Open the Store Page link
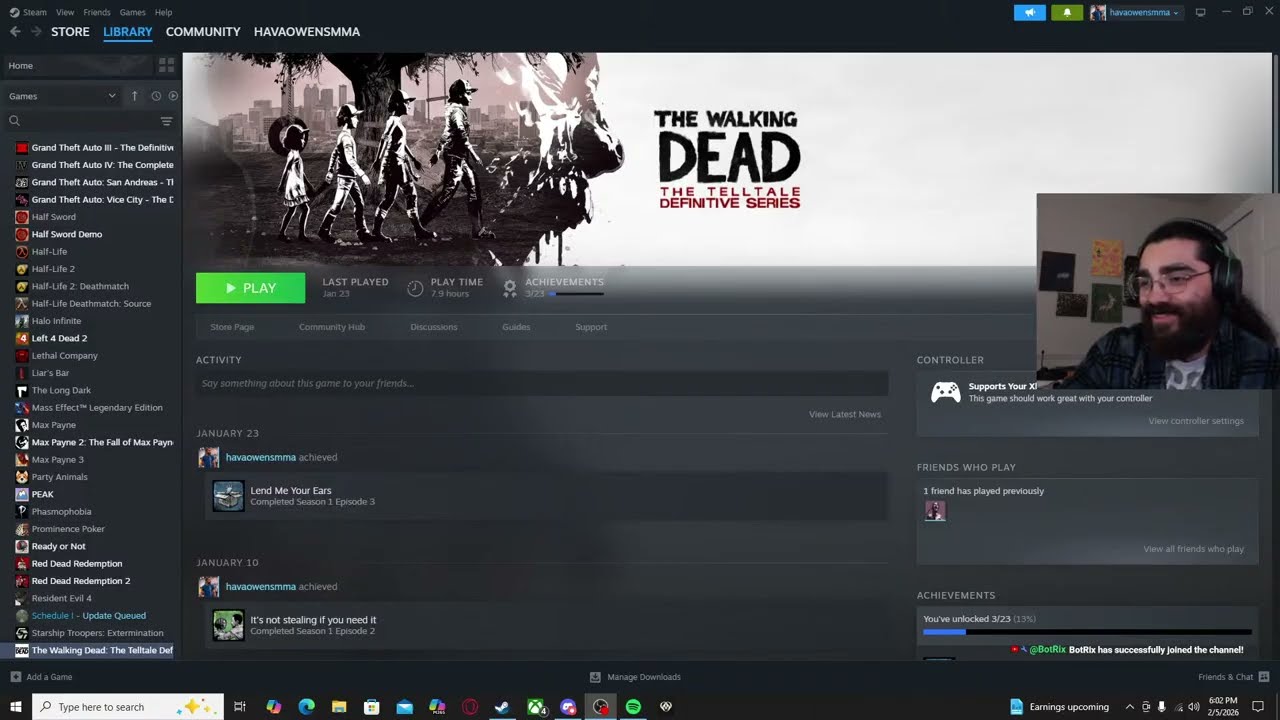Image resolution: width=1280 pixels, height=720 pixels. (x=232, y=327)
